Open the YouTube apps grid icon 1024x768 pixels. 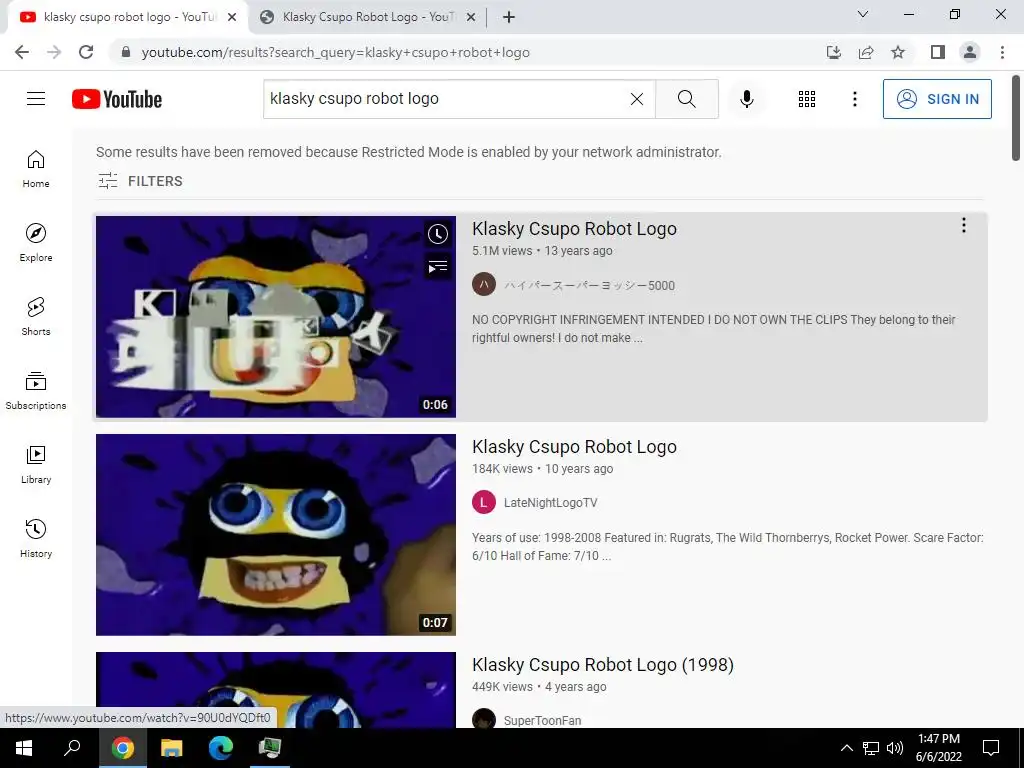point(807,99)
